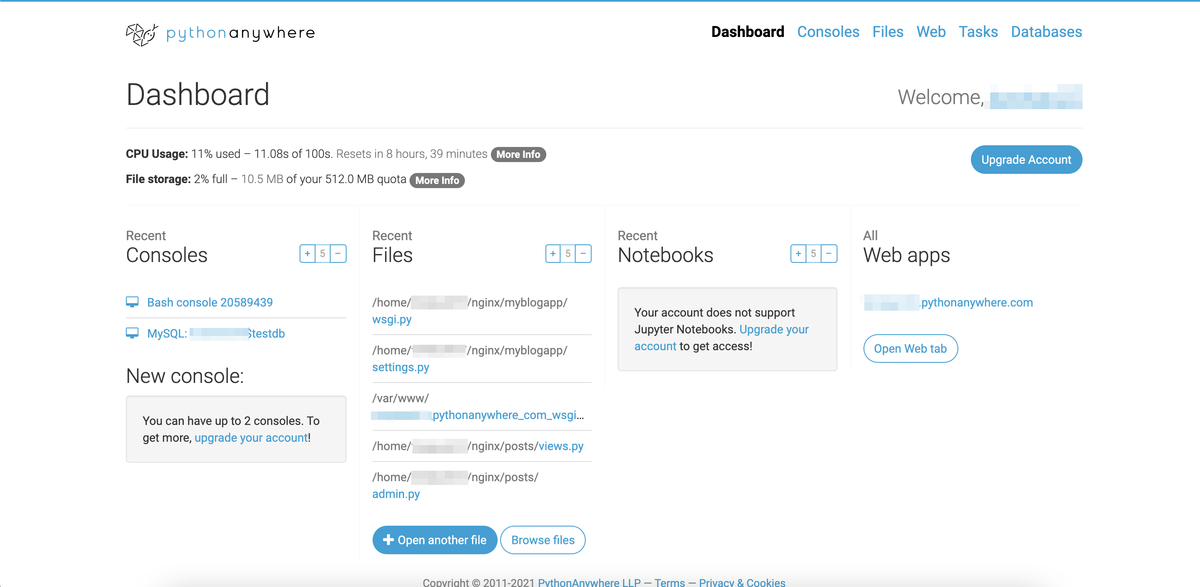Open the wsgi.py file in myblogapp
Screen dimensions: 1200x587
391,319
